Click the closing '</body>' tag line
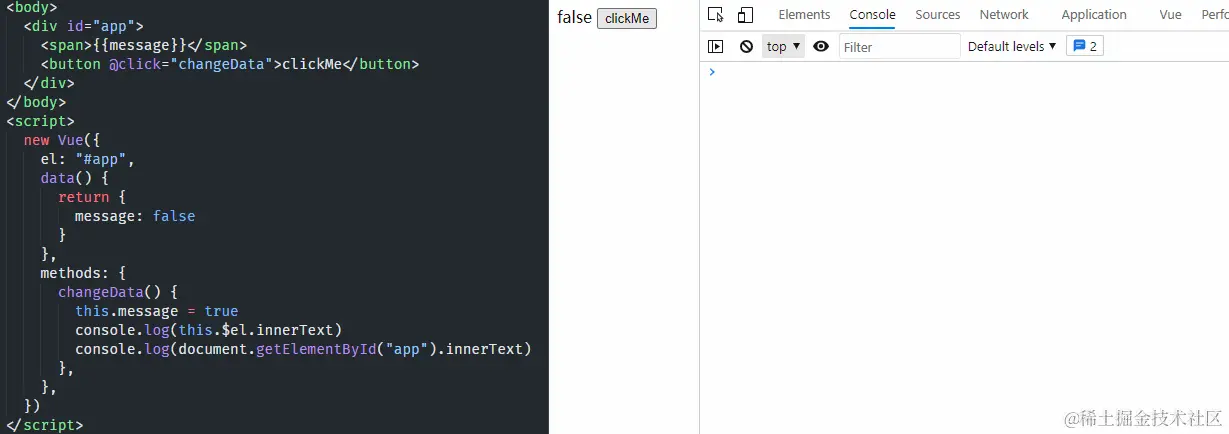1229x434 pixels. coord(36,102)
